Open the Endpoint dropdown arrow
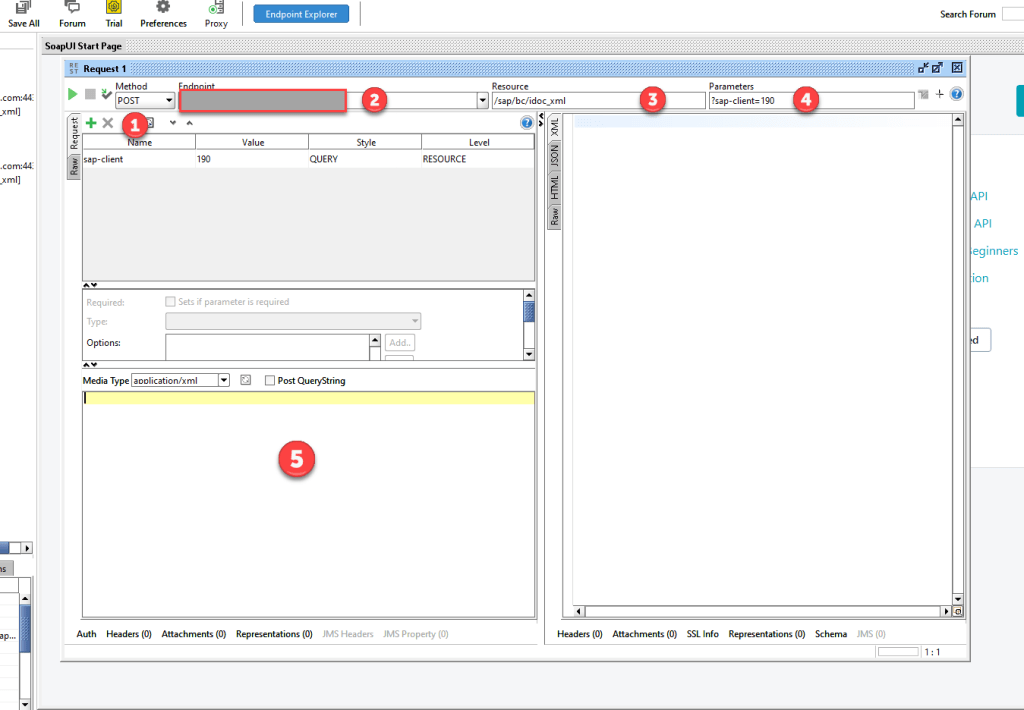Viewport: 1024px width, 710px height. pyautogui.click(x=481, y=100)
